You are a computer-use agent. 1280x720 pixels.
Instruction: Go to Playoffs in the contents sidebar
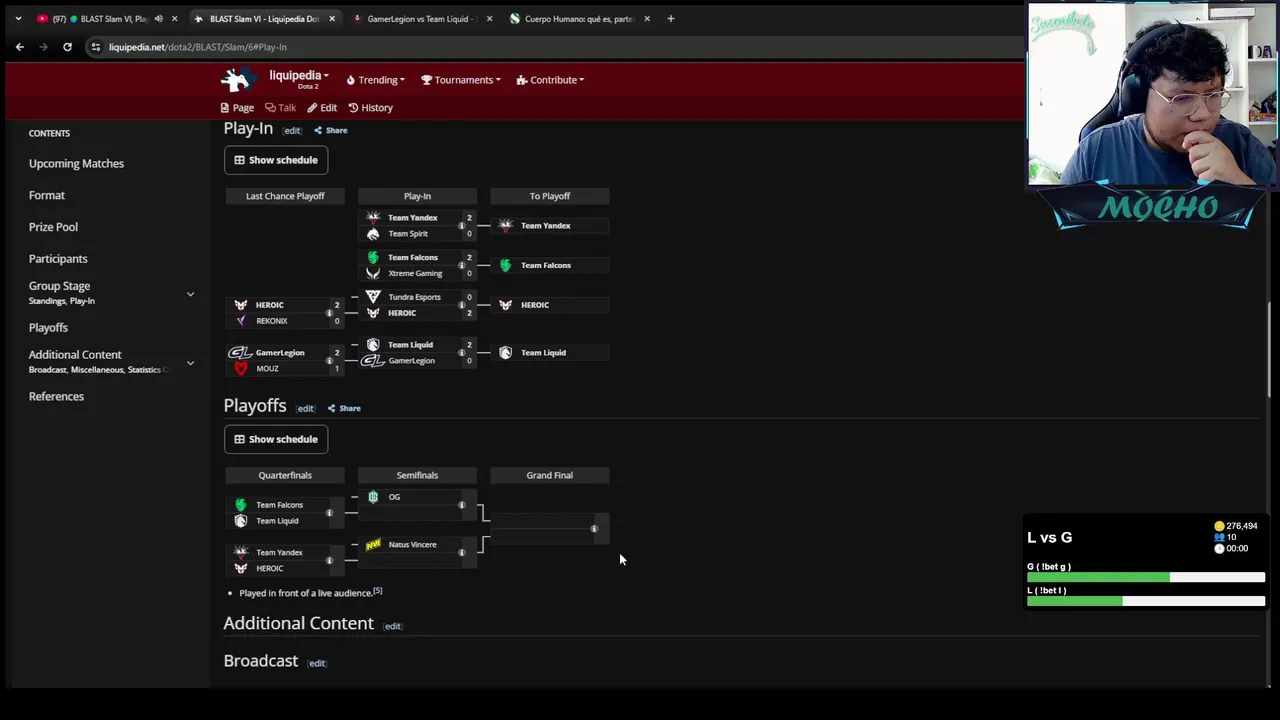tap(48, 328)
